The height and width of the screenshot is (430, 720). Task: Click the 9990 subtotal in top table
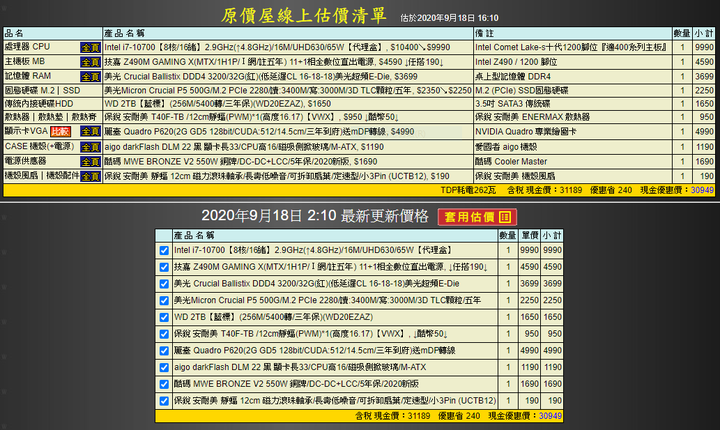click(x=704, y=47)
